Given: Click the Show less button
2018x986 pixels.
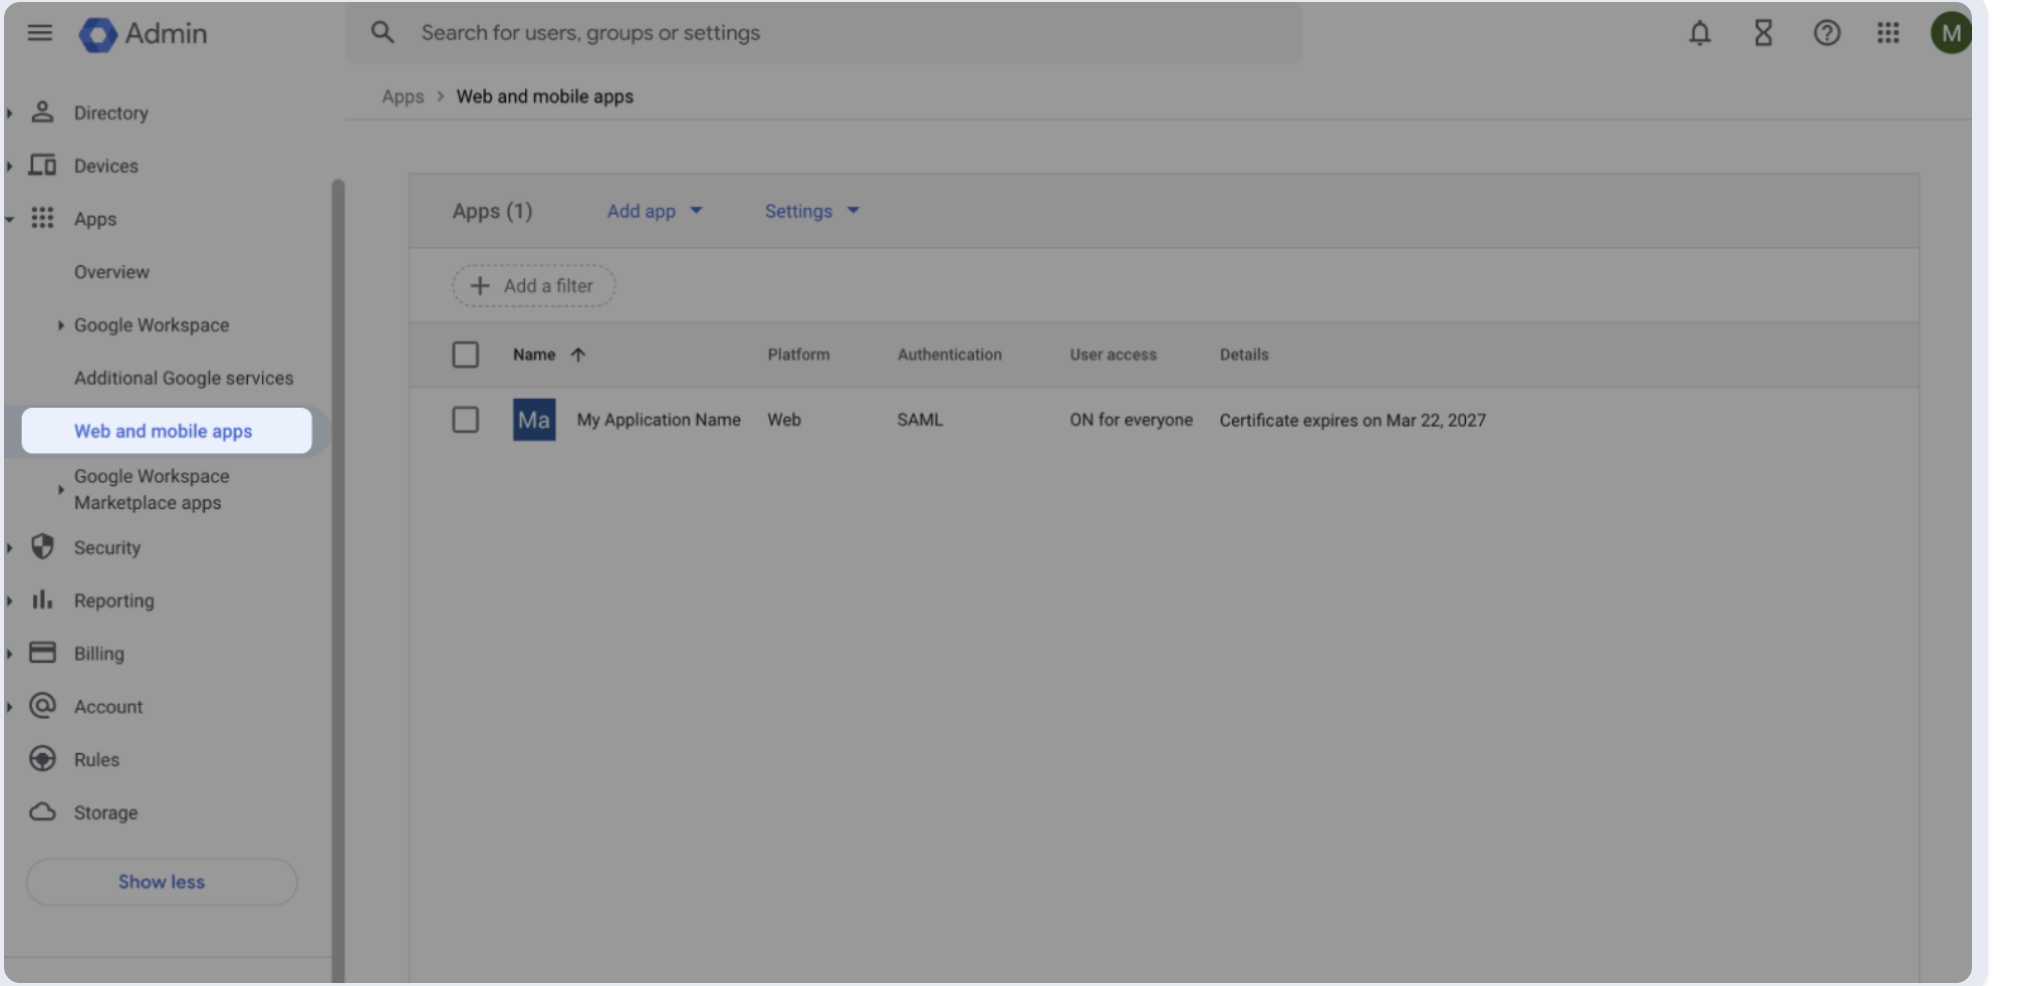Looking at the screenshot, I should 161,882.
